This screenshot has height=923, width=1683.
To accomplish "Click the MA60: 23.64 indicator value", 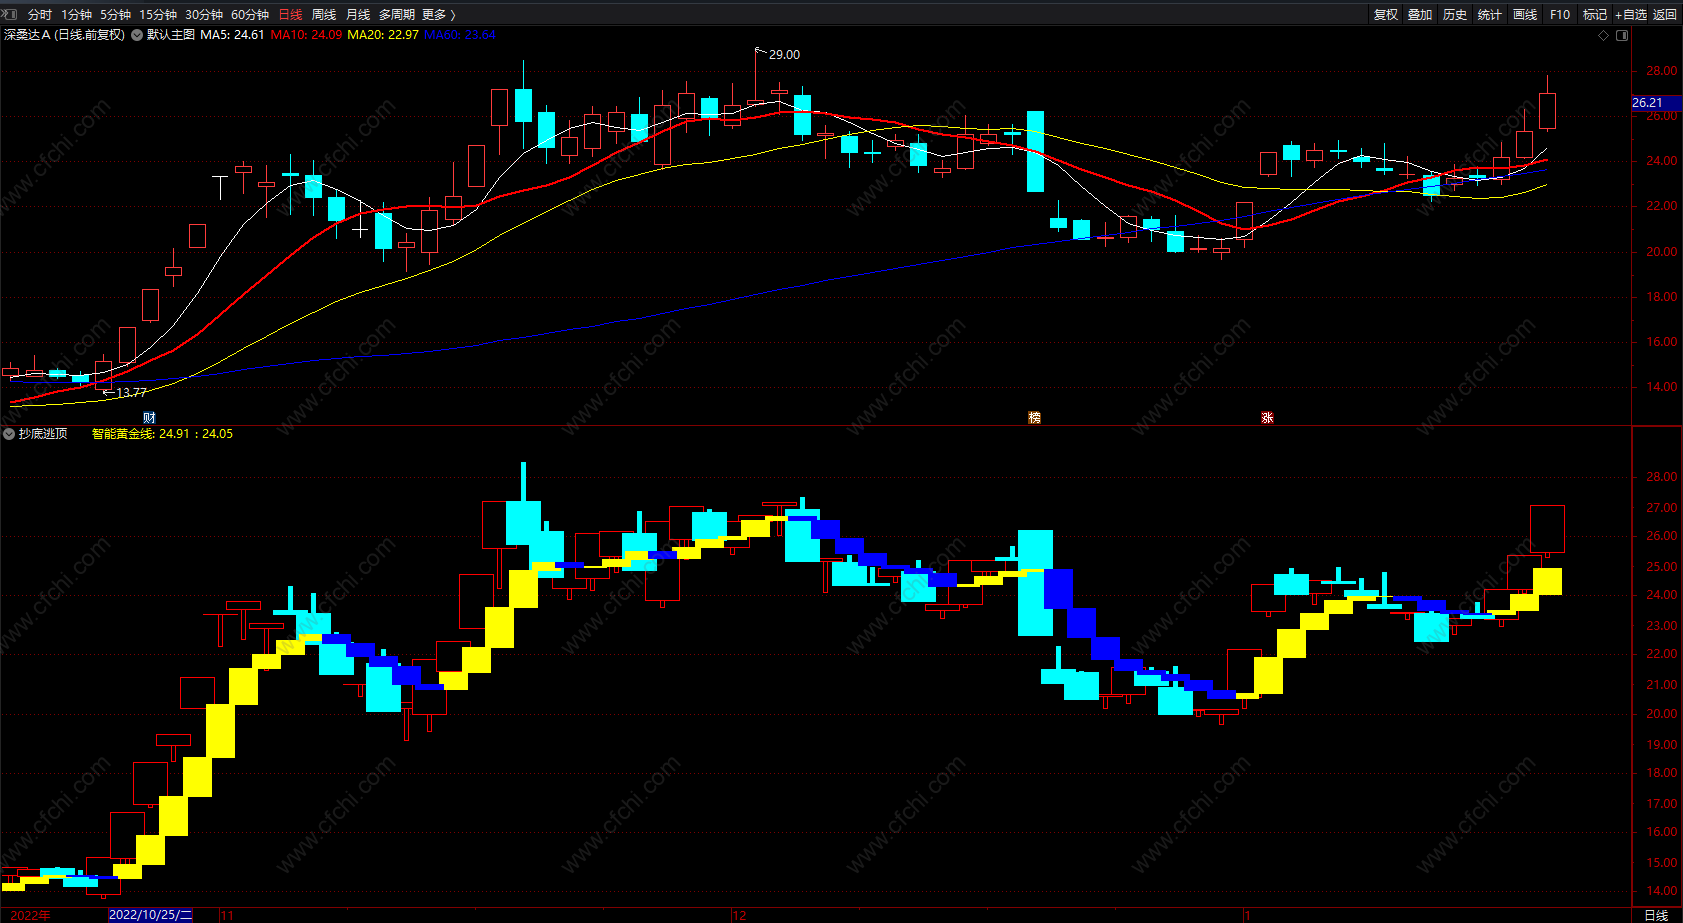I will tap(460, 35).
